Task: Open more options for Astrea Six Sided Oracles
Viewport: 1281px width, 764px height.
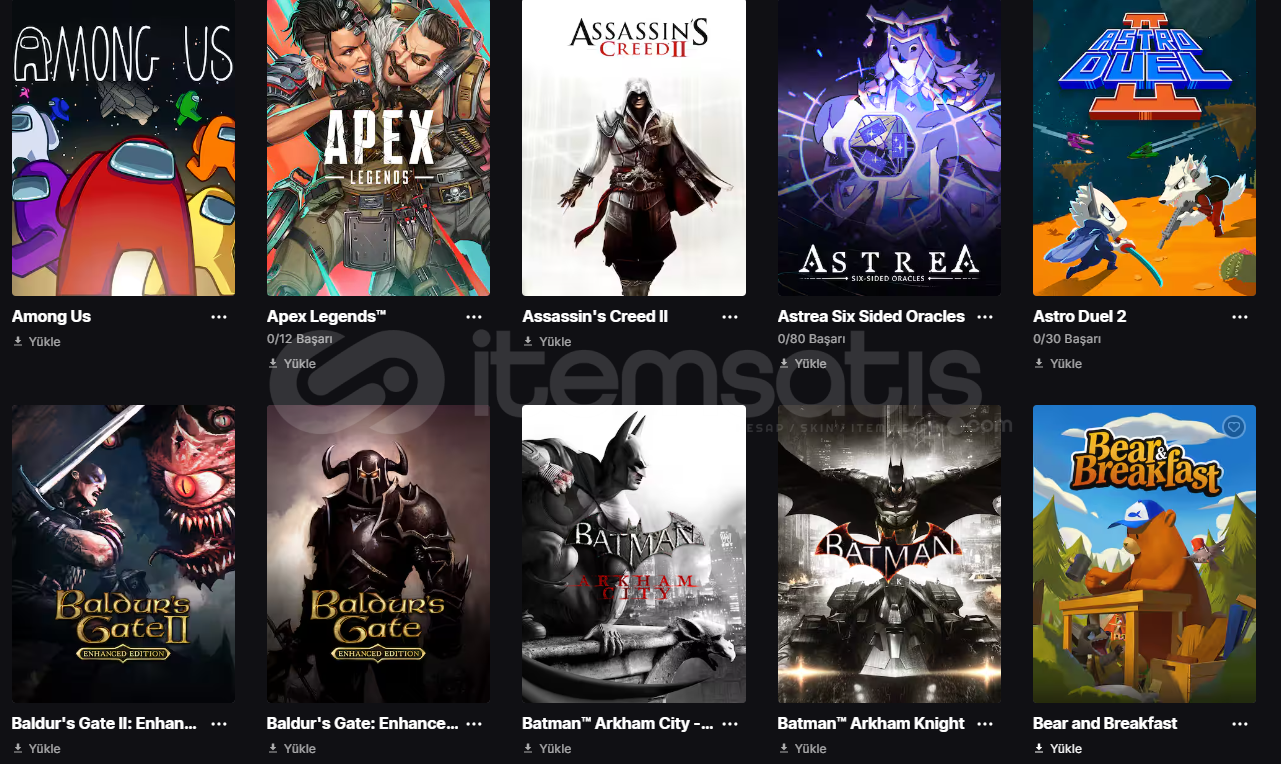Action: (985, 317)
